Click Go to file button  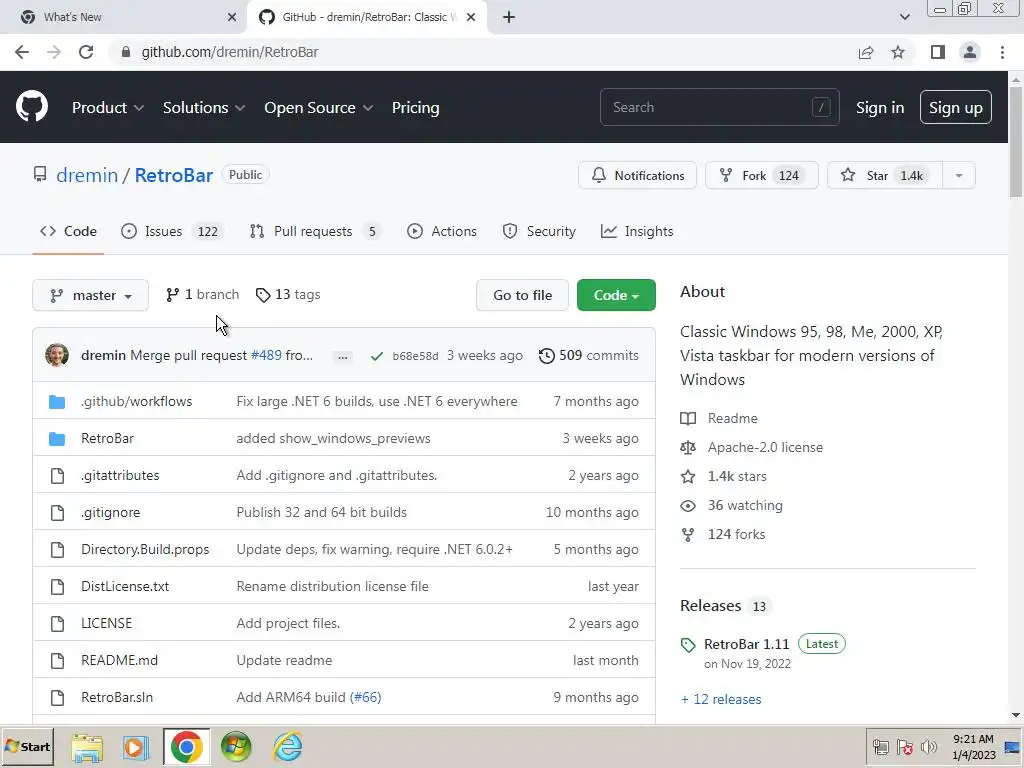(x=522, y=295)
